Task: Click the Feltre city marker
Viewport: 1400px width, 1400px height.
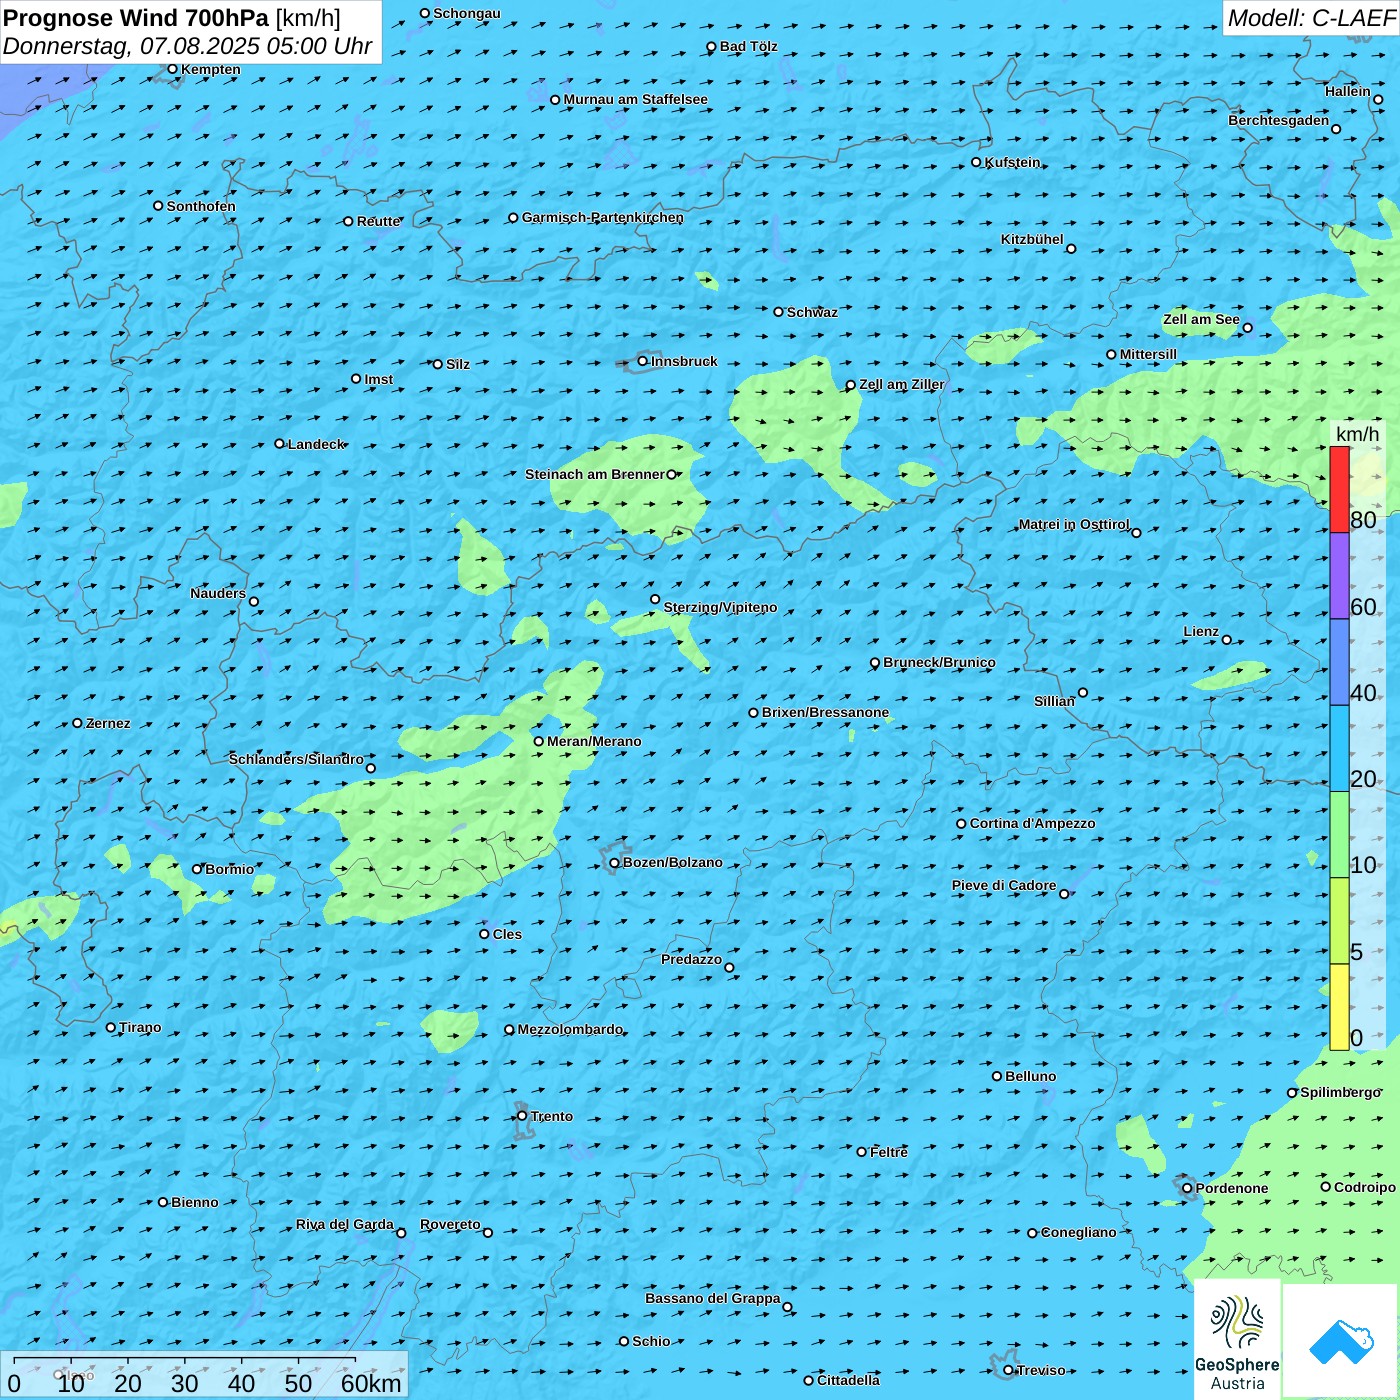Action: coord(862,1152)
